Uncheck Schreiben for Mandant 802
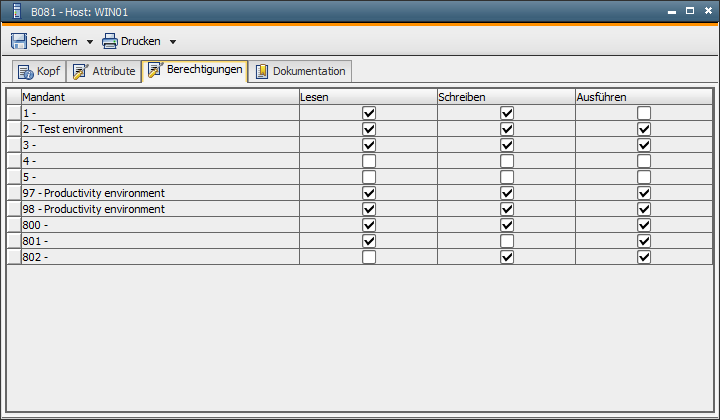This screenshot has height=420, width=720. tap(507, 257)
